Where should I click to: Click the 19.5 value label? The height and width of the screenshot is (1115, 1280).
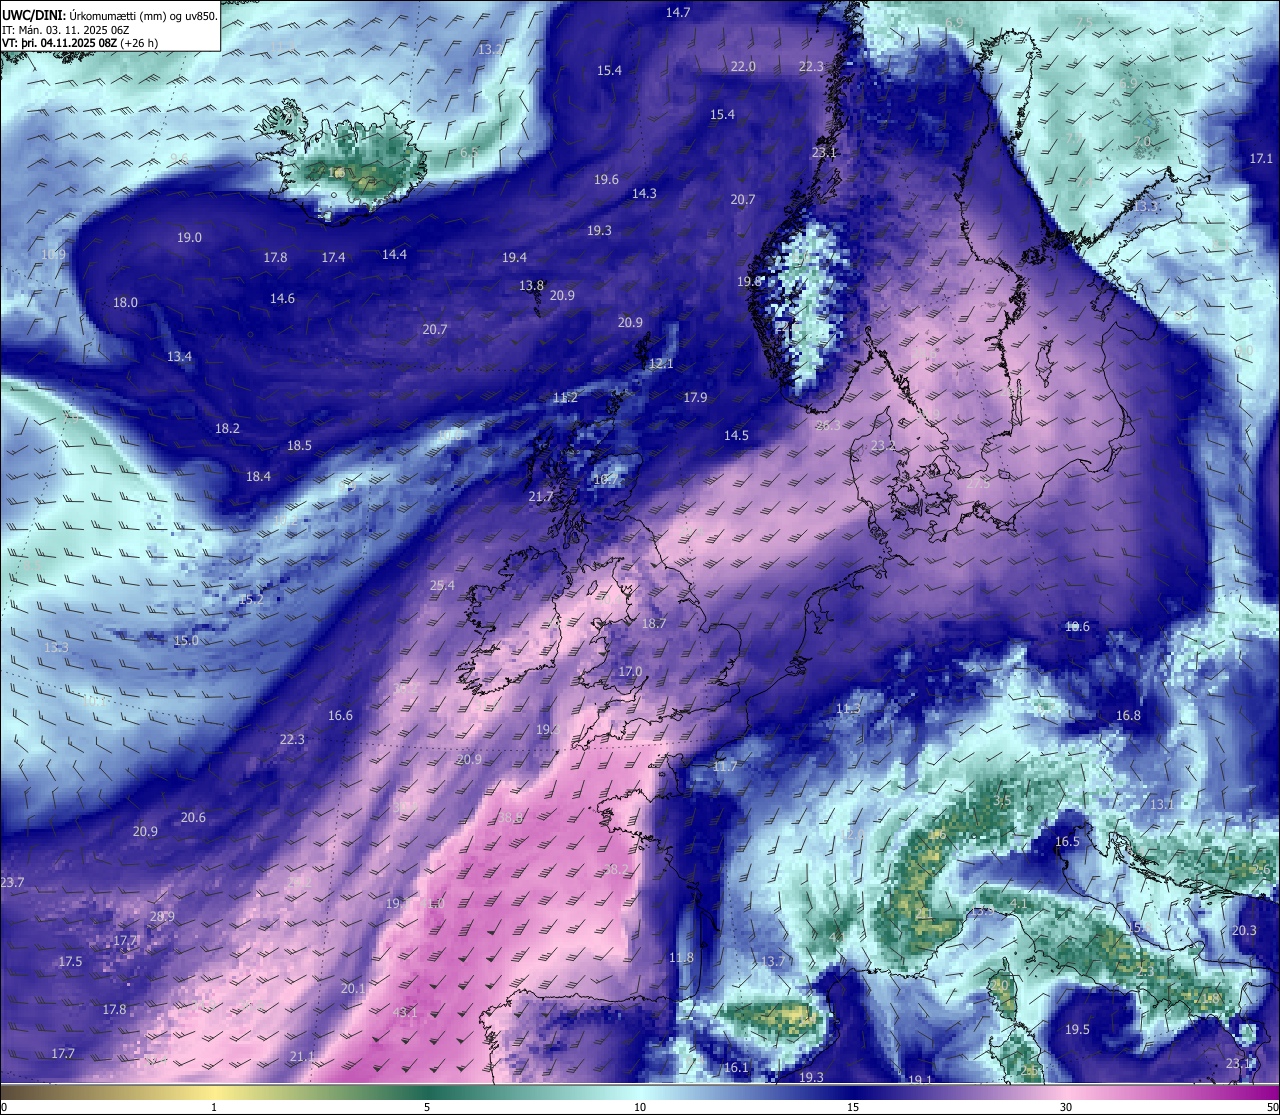coord(1077,1030)
